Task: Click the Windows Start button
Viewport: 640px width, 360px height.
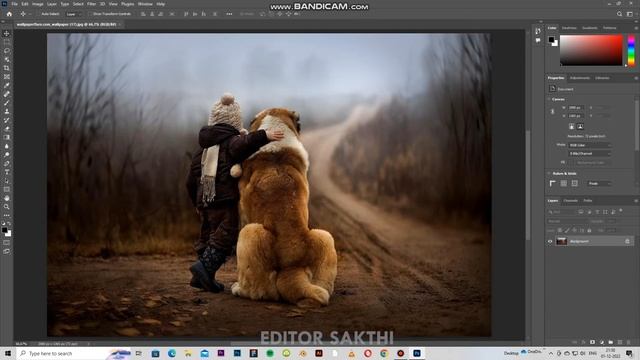Action: (8, 353)
